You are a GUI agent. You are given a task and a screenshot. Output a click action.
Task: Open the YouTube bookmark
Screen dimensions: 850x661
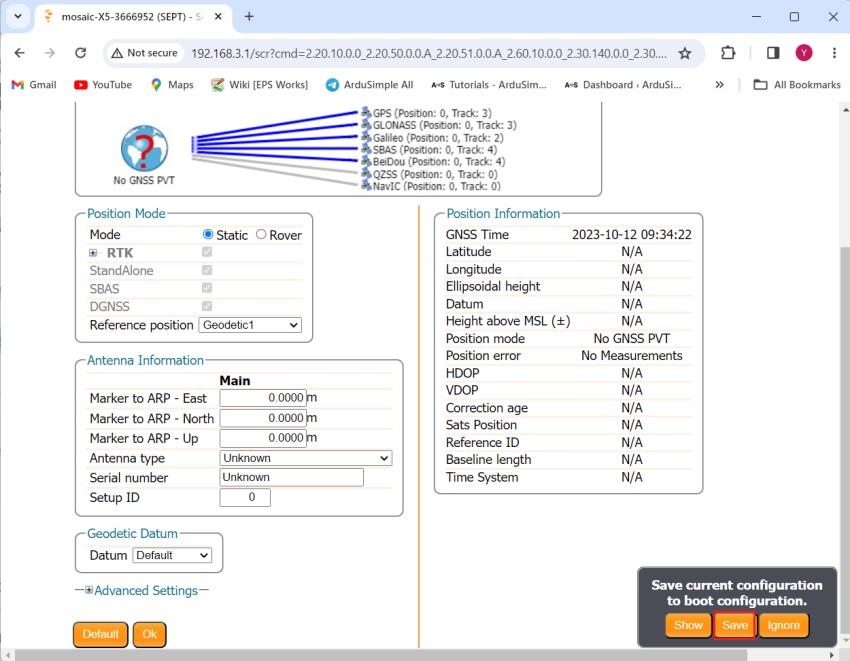103,85
